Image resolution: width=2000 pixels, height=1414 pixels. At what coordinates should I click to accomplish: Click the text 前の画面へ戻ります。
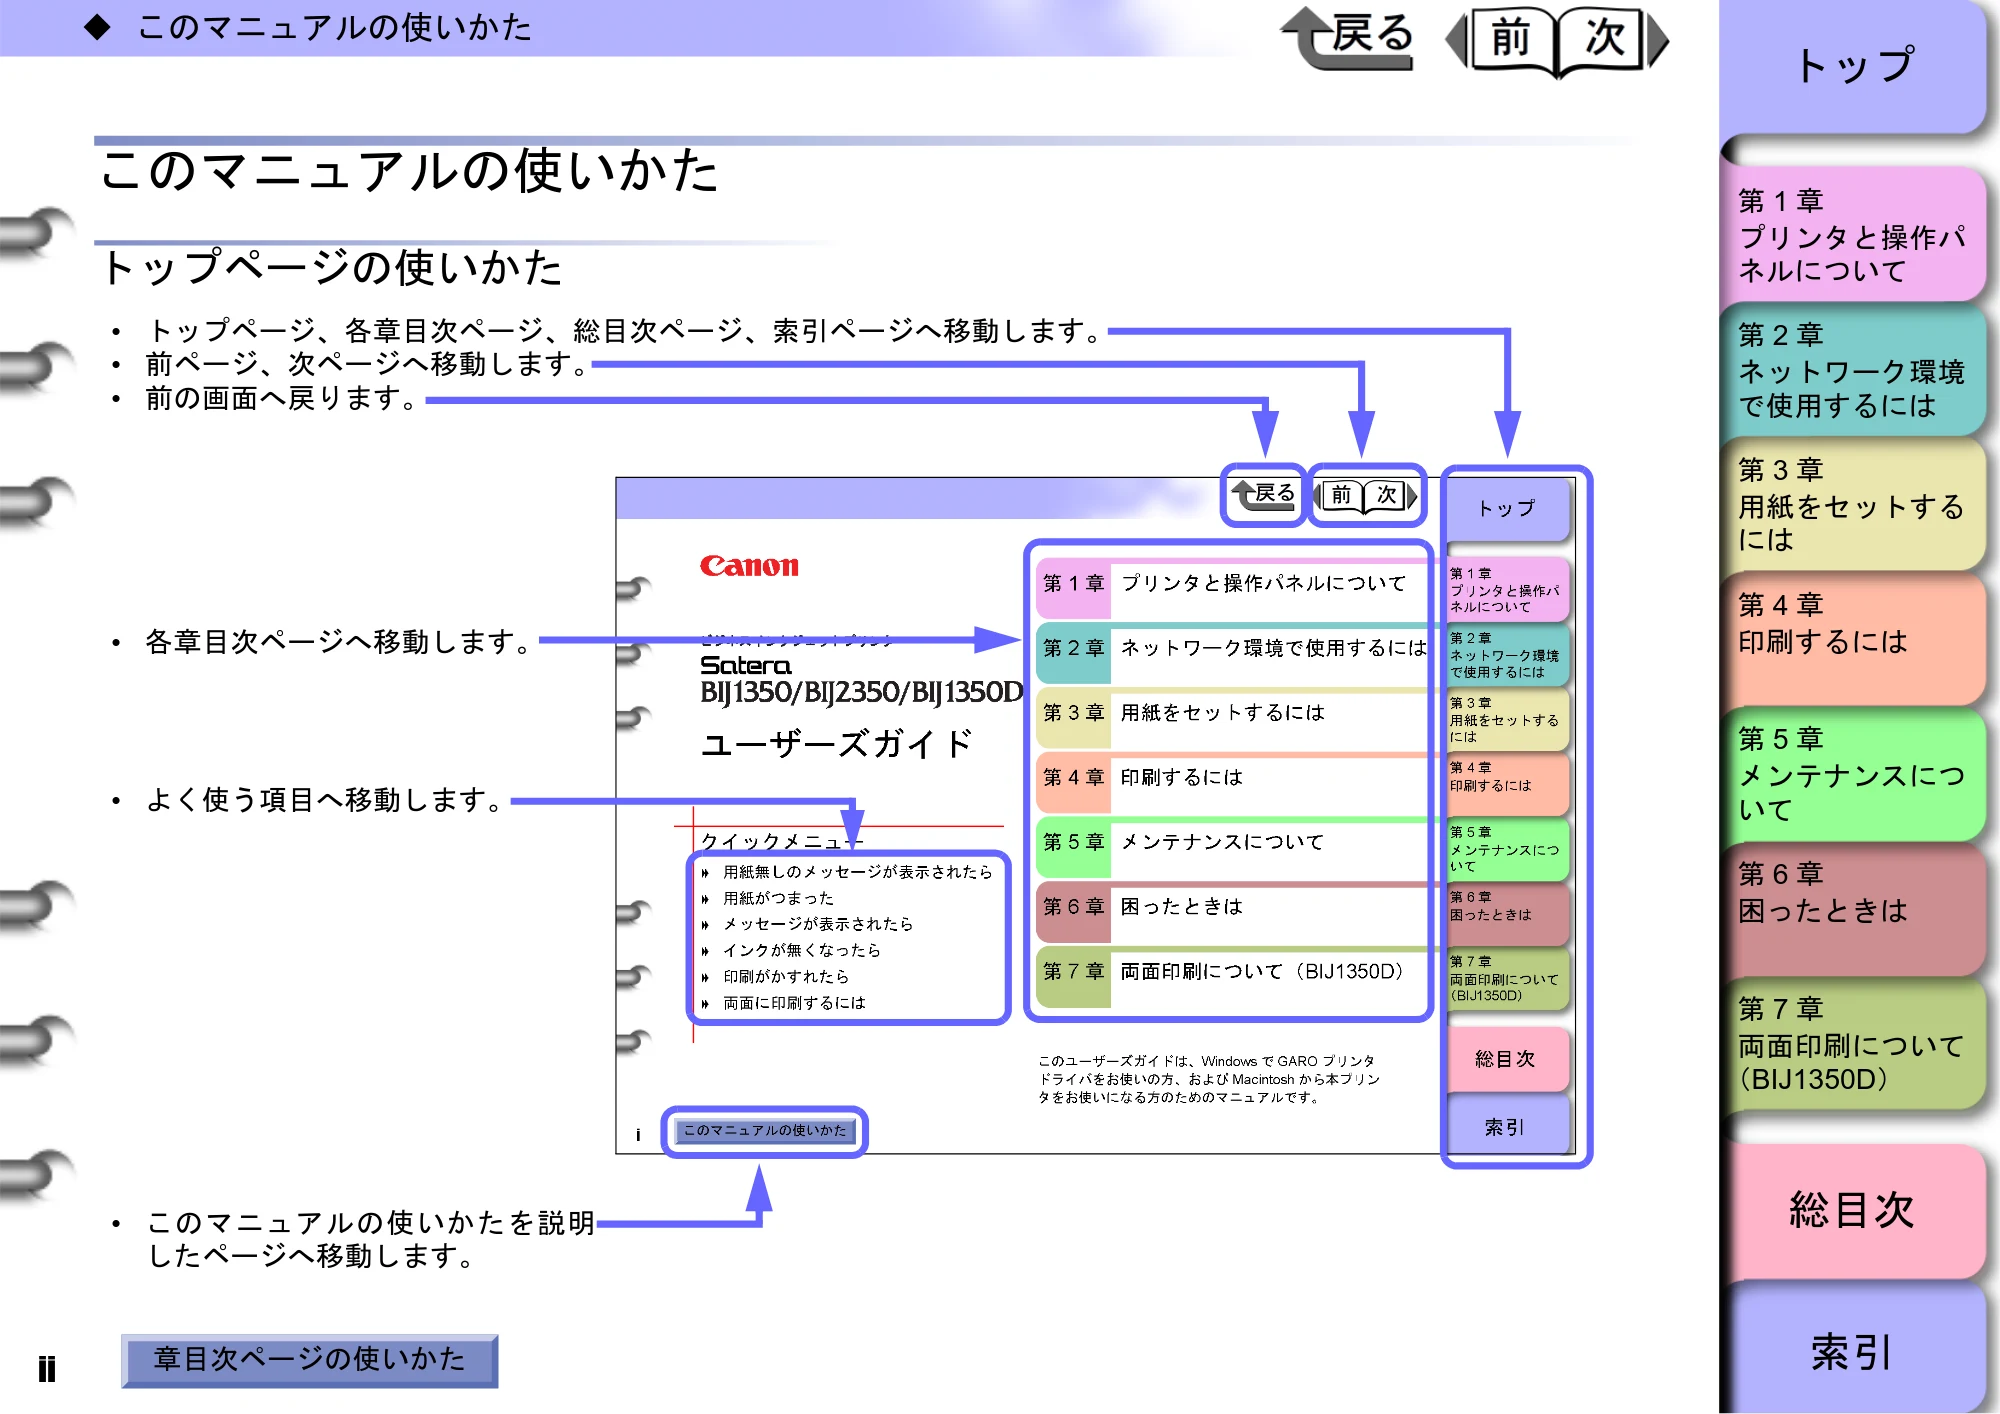[281, 398]
